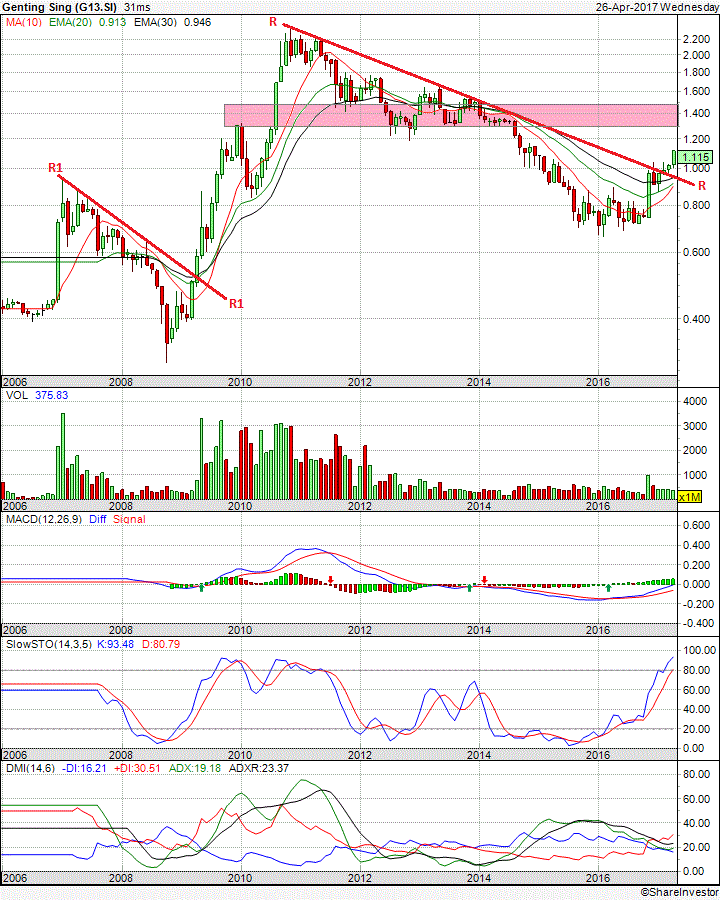The width and height of the screenshot is (720, 900).
Task: Click the ADX:19.18 value
Action: [195, 769]
